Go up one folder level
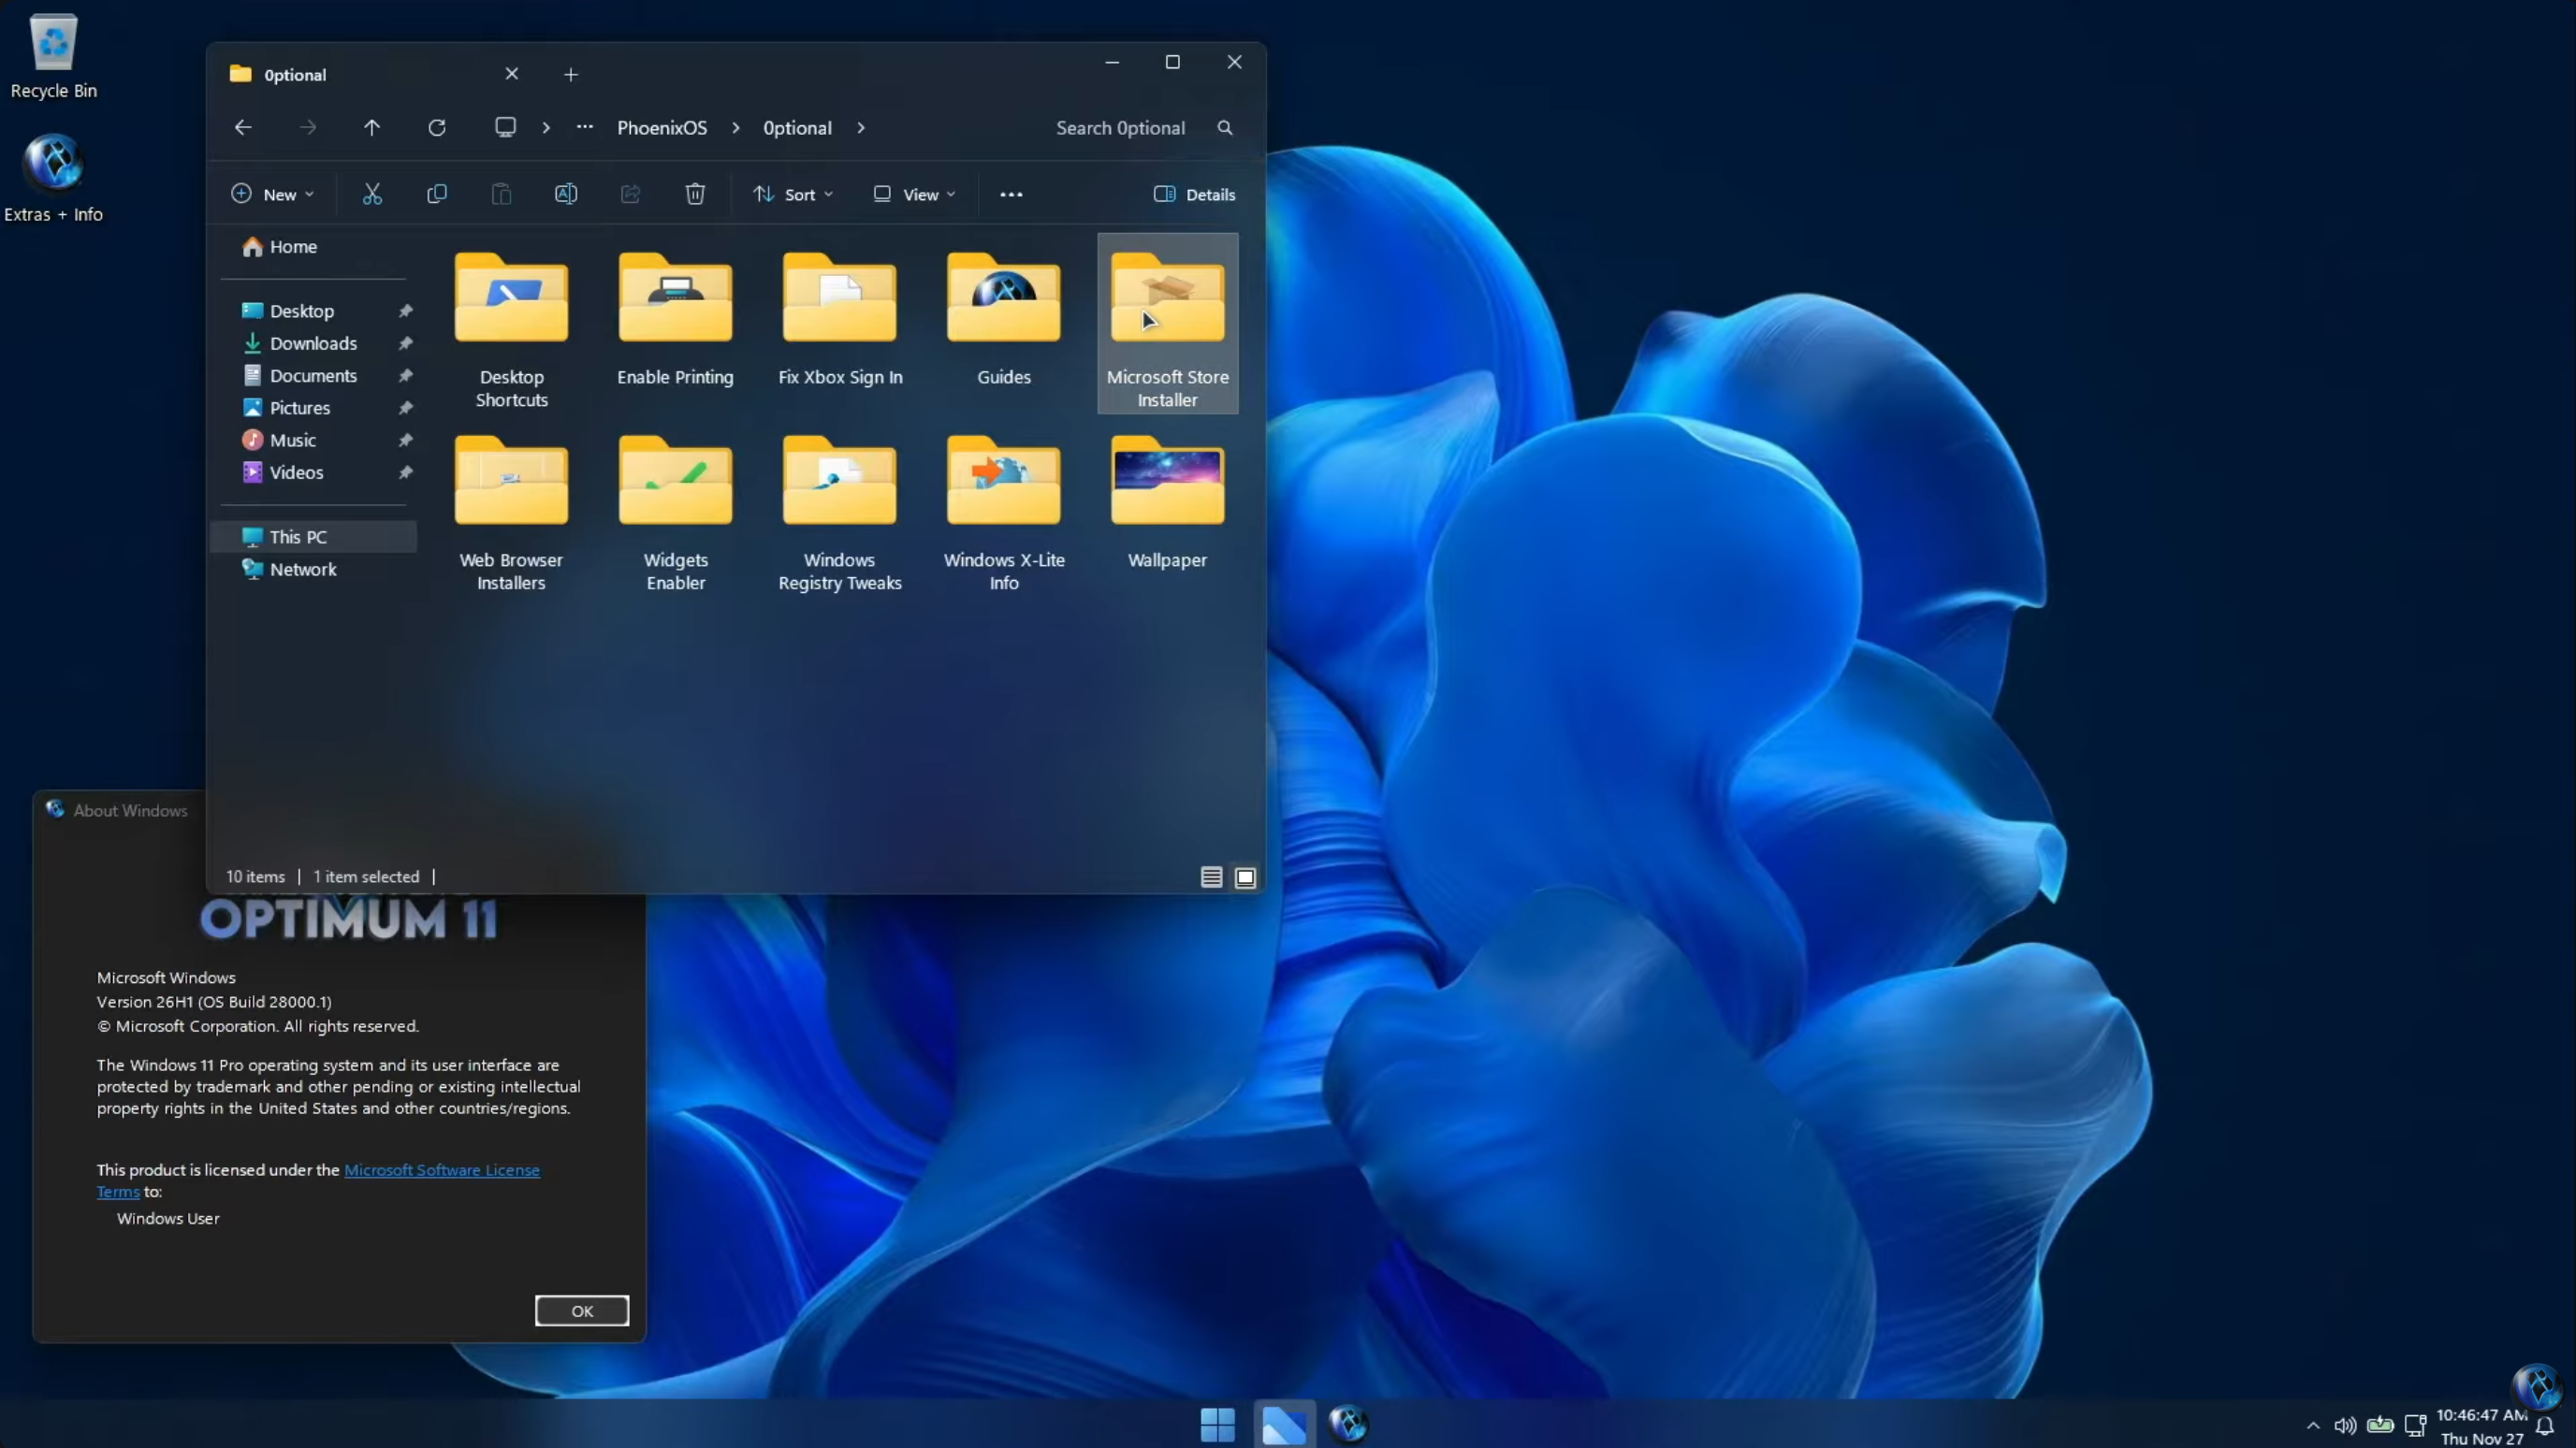Screen dimensions: 2576x1448 tap(372, 128)
